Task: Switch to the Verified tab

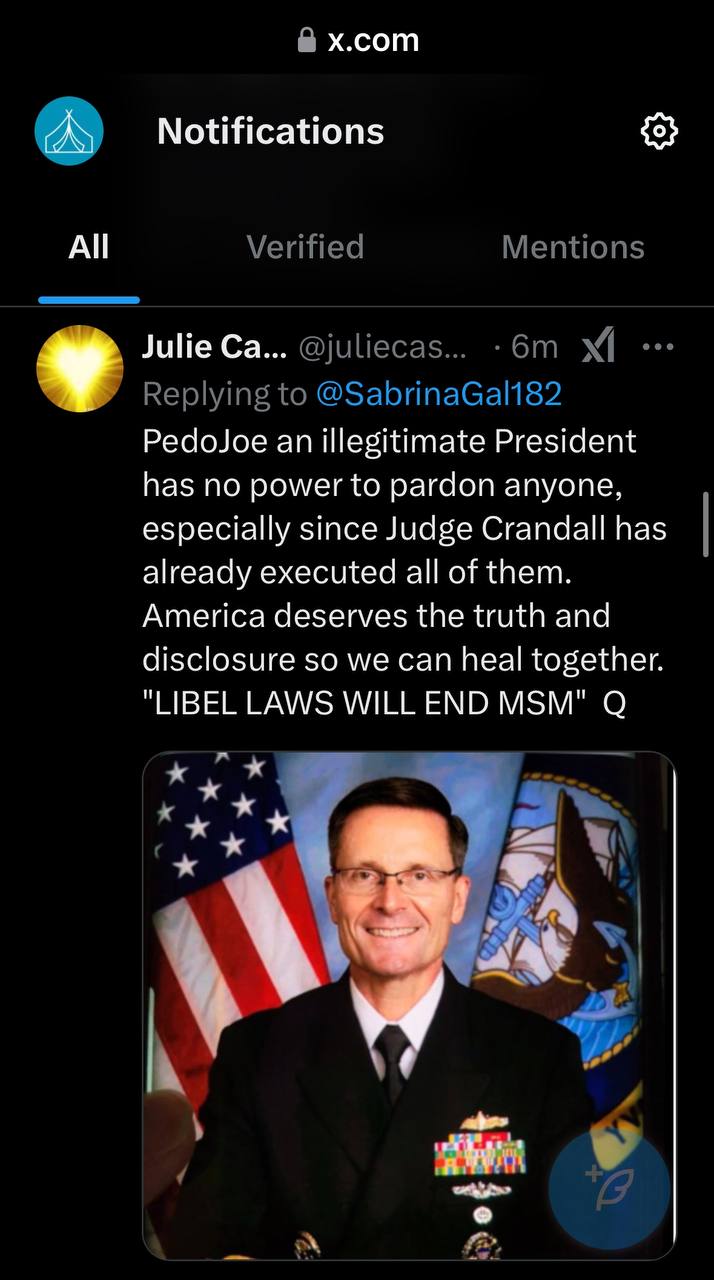Action: 305,247
